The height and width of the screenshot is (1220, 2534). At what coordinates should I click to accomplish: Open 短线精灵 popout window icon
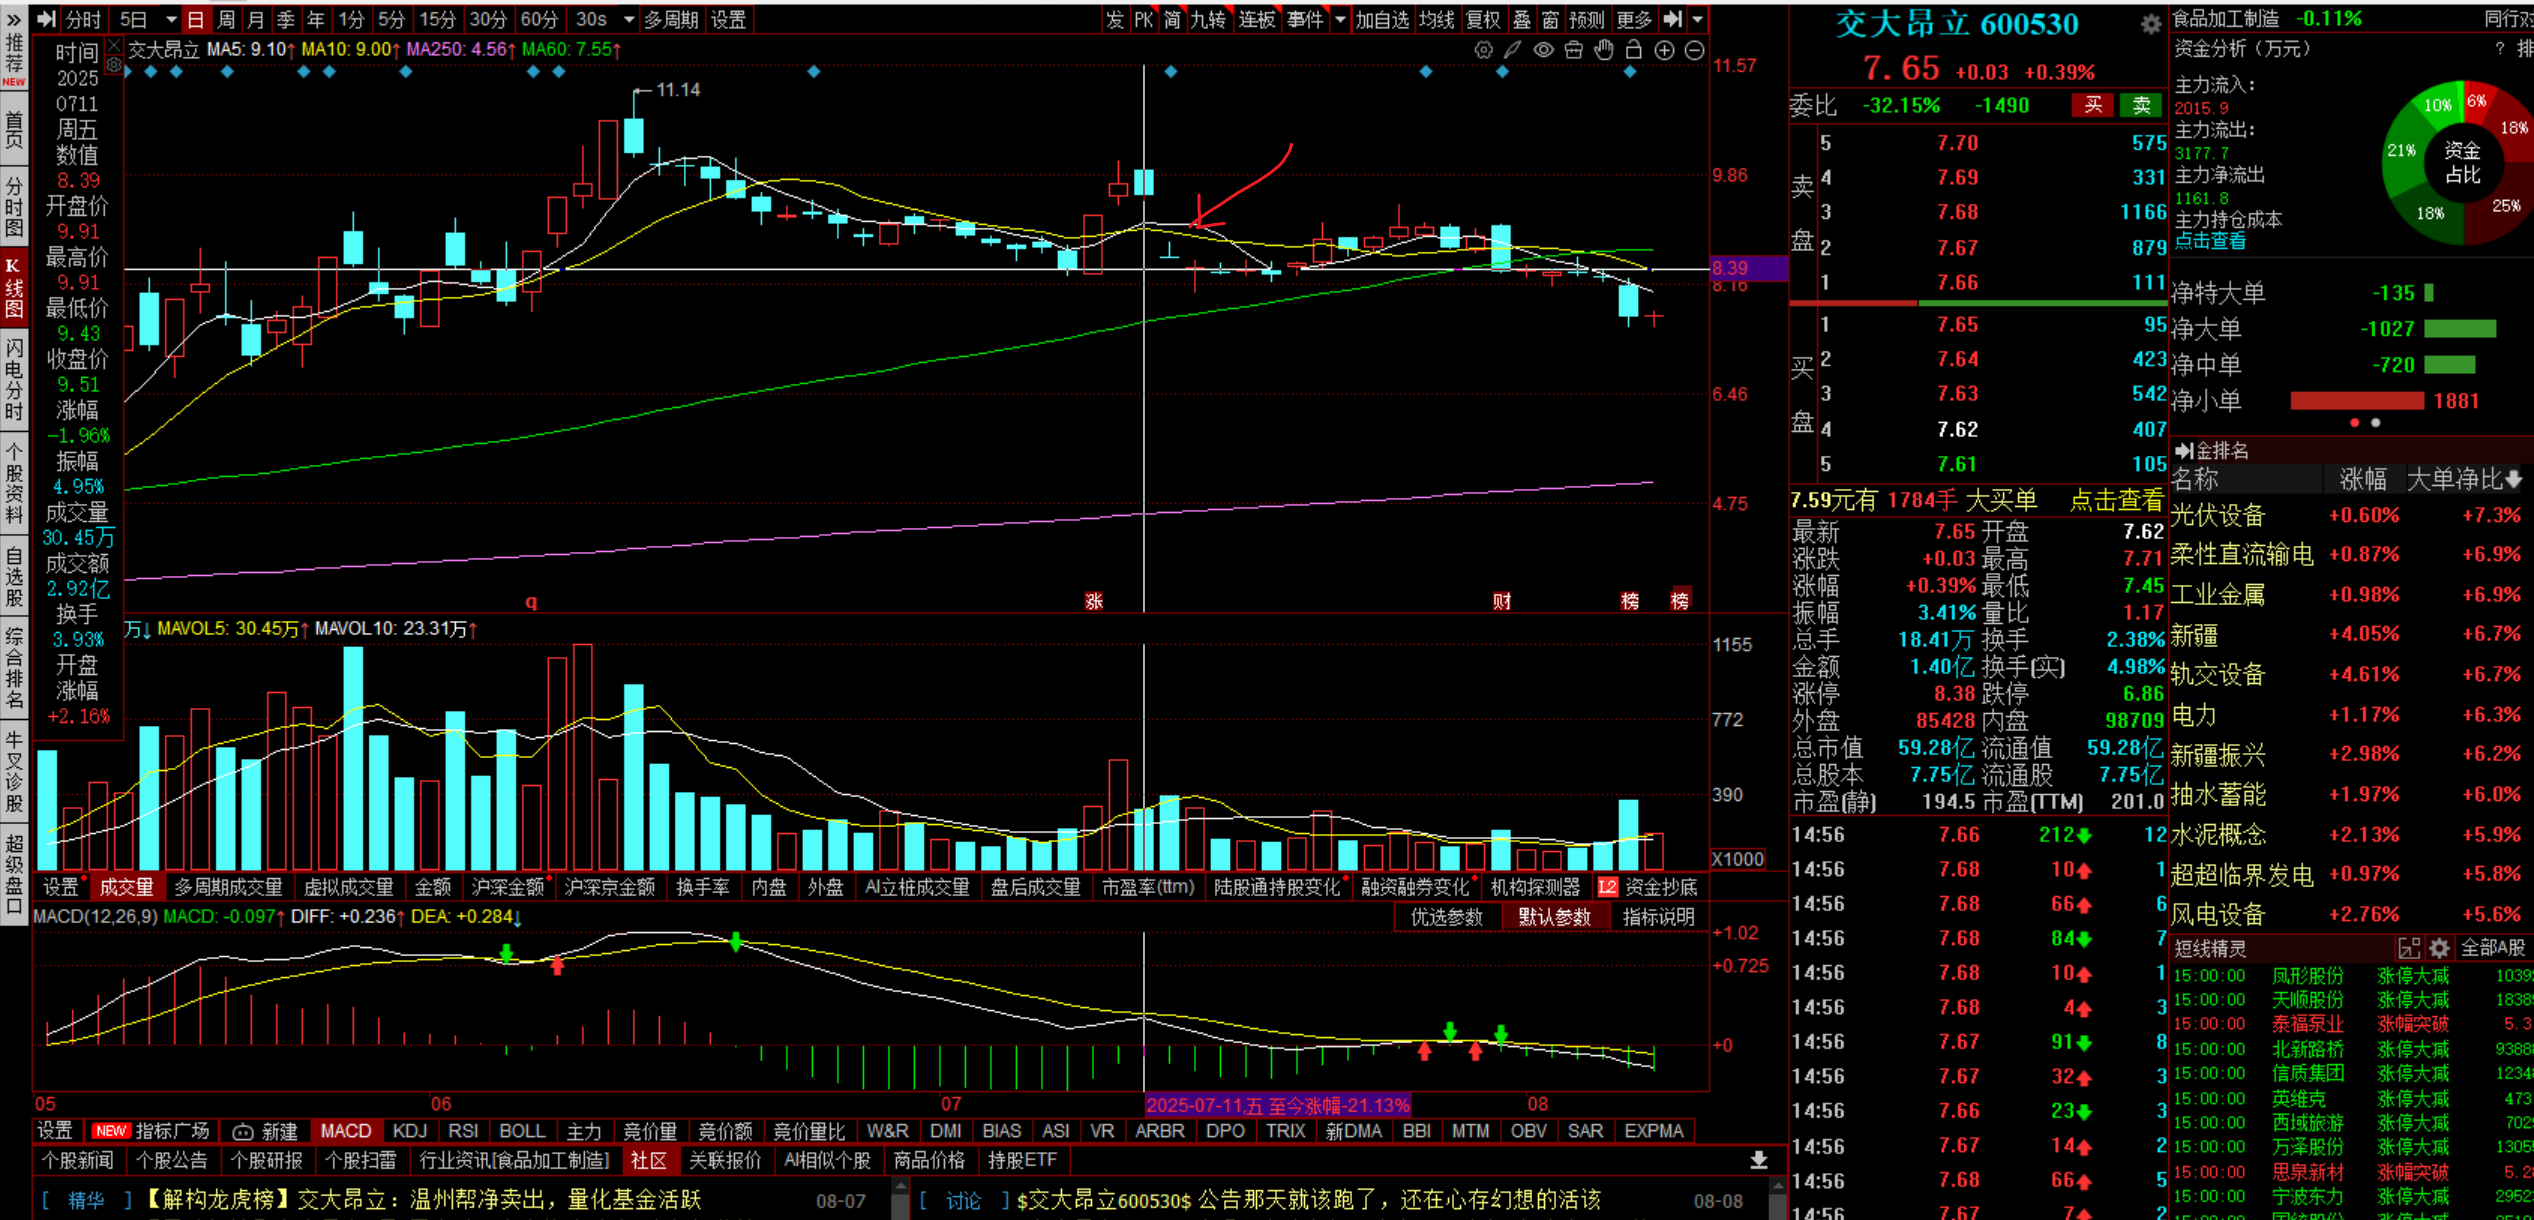coord(2409,947)
